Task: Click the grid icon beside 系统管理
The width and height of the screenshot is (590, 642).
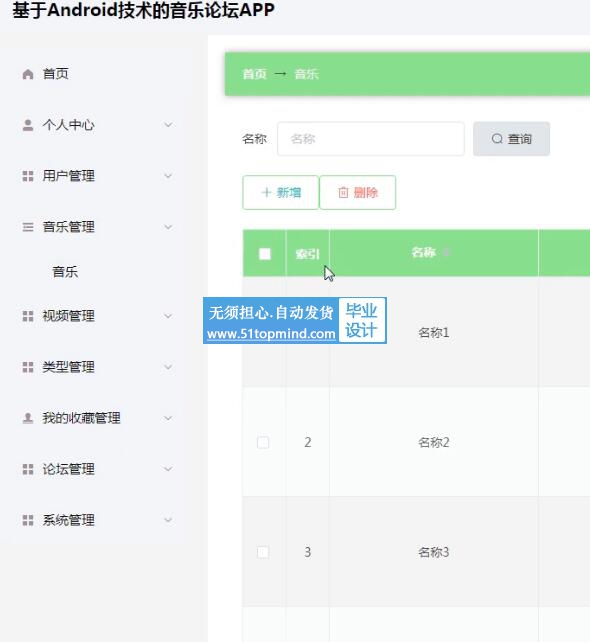Action: coord(28,520)
